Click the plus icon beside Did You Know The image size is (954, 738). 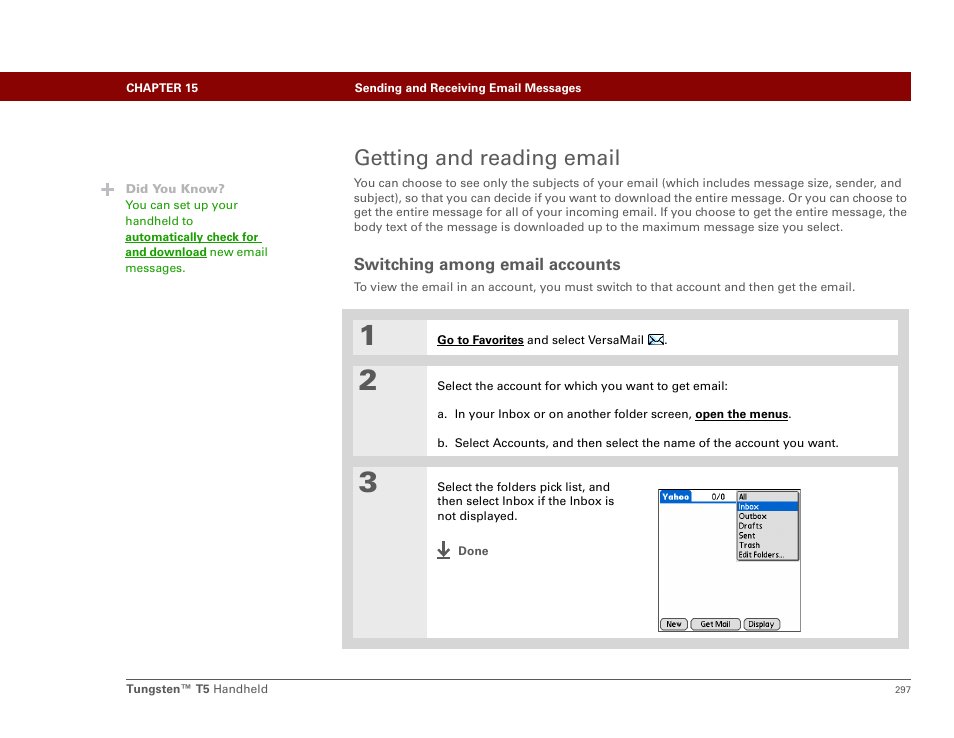pos(108,189)
